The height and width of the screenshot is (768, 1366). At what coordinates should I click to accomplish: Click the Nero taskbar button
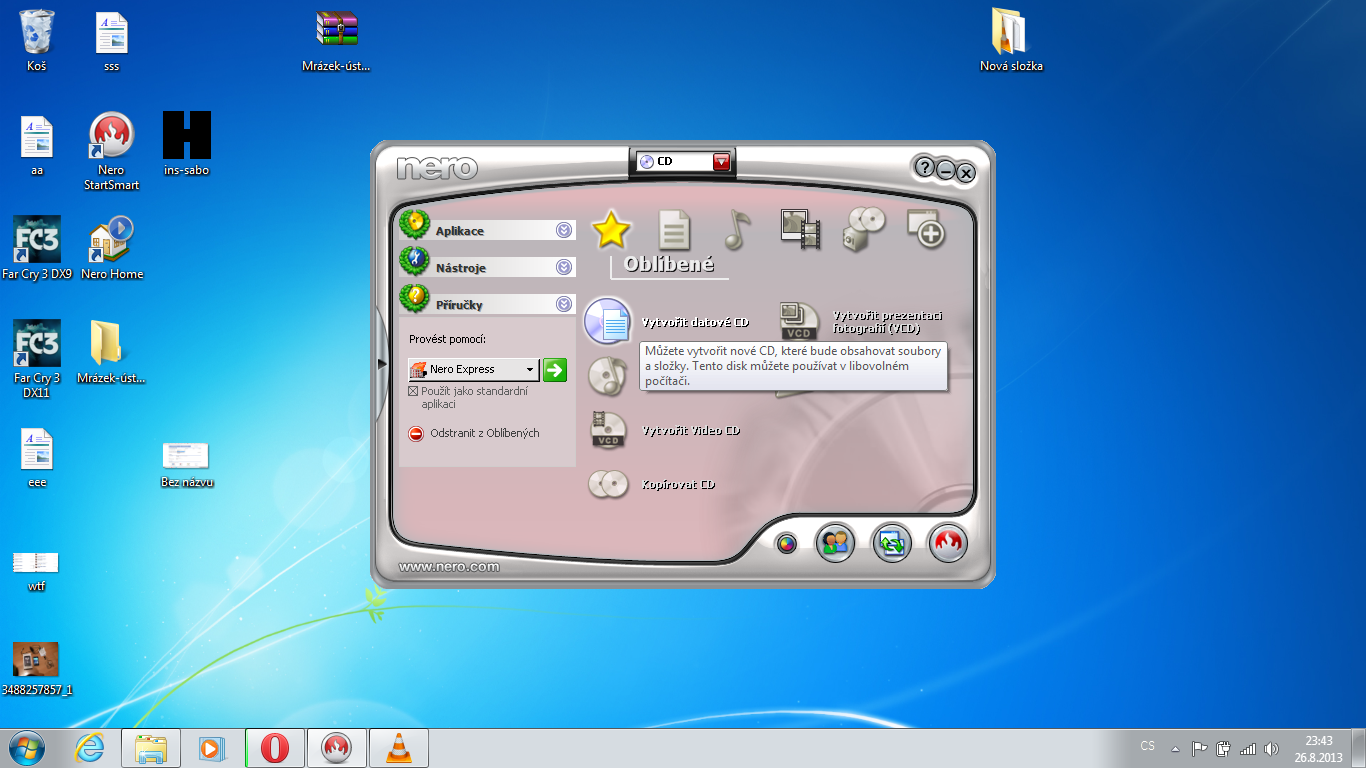337,748
